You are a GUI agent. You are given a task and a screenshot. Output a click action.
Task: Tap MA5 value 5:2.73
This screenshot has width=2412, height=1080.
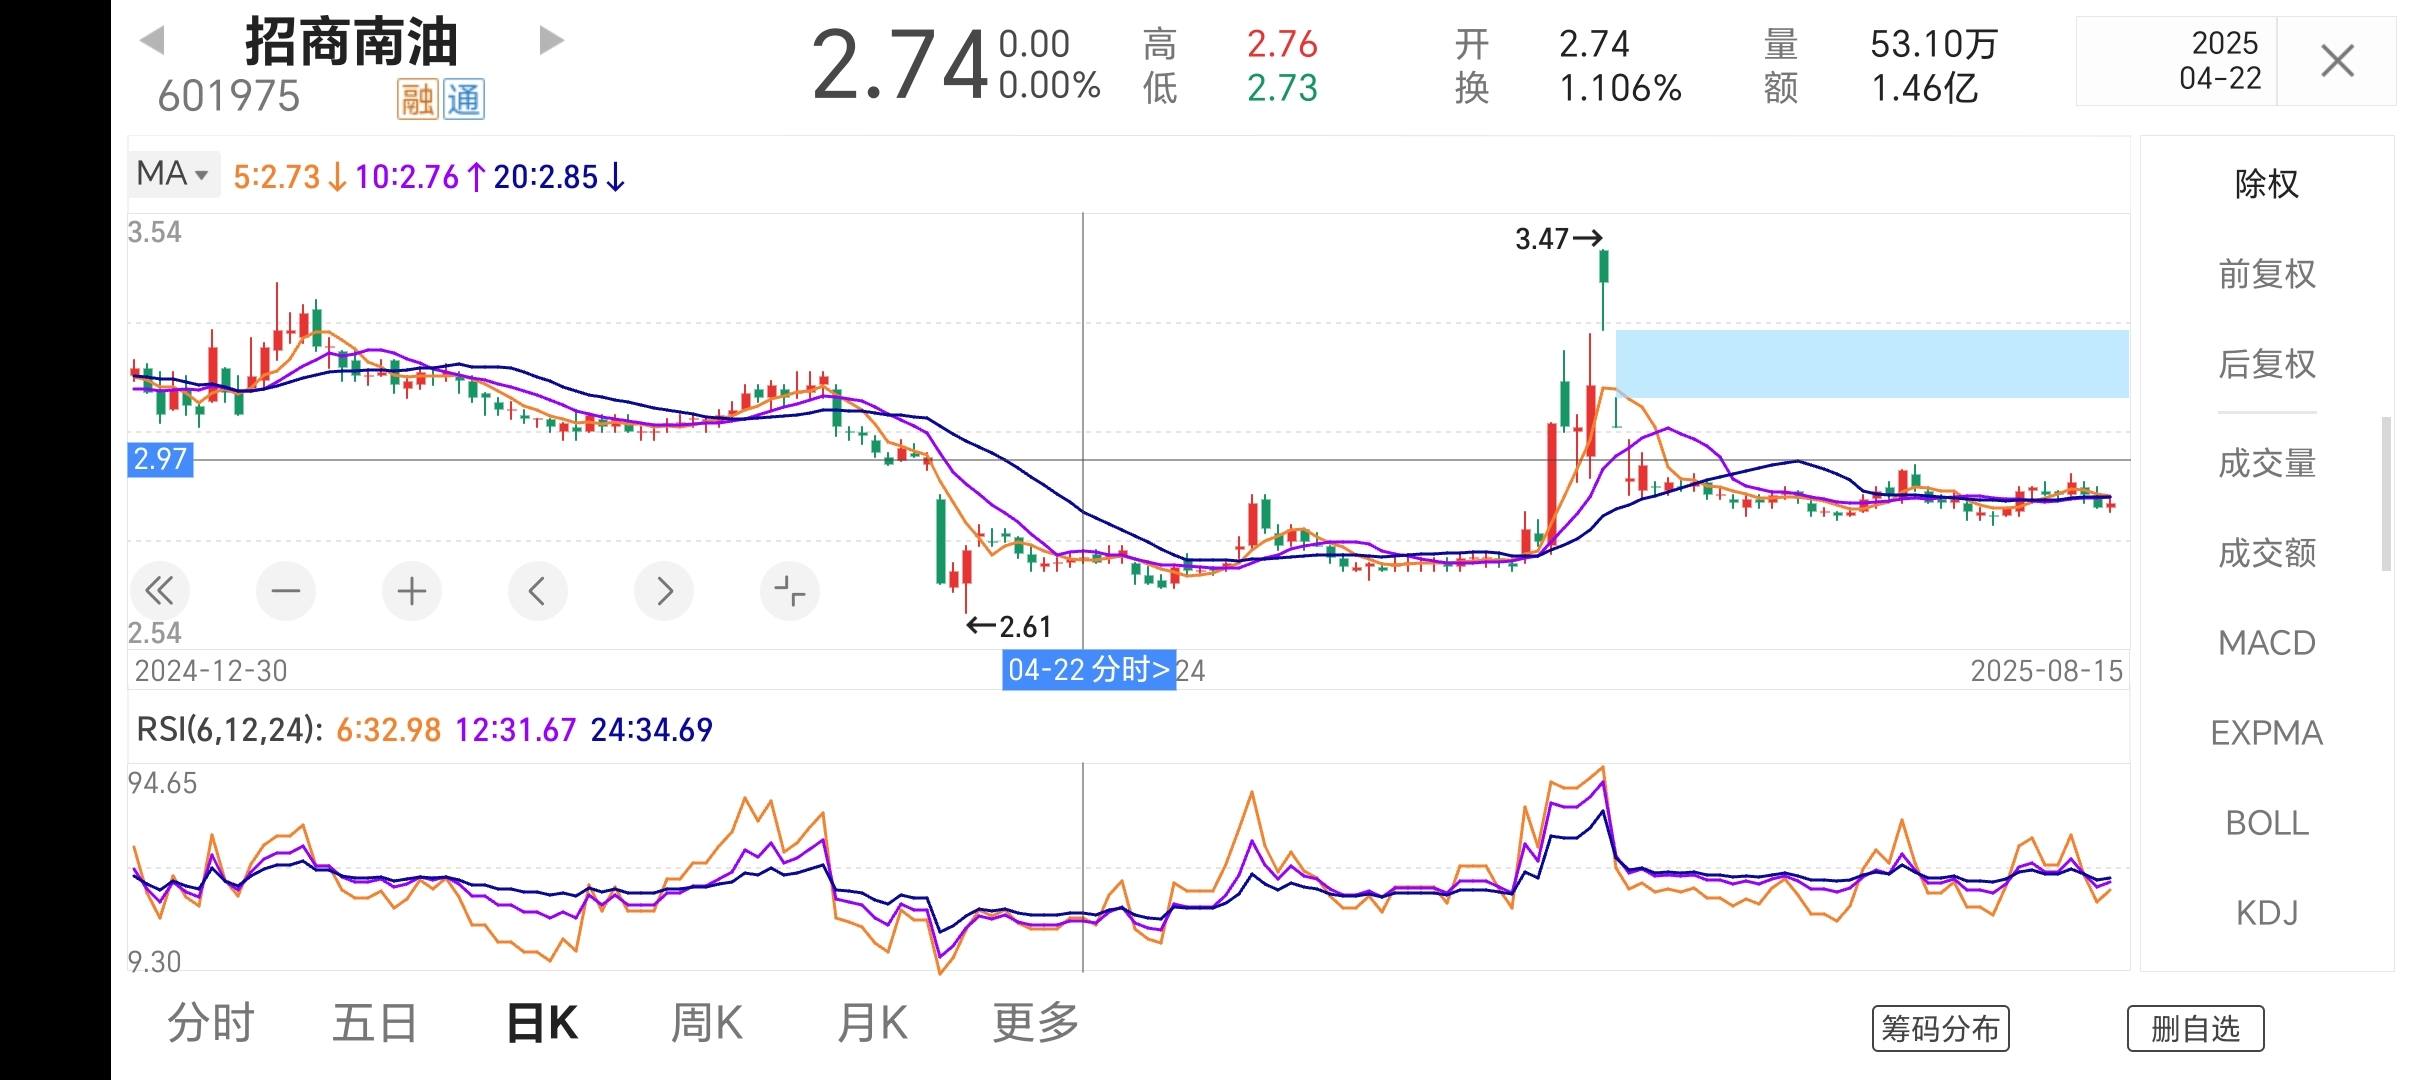[x=277, y=177]
